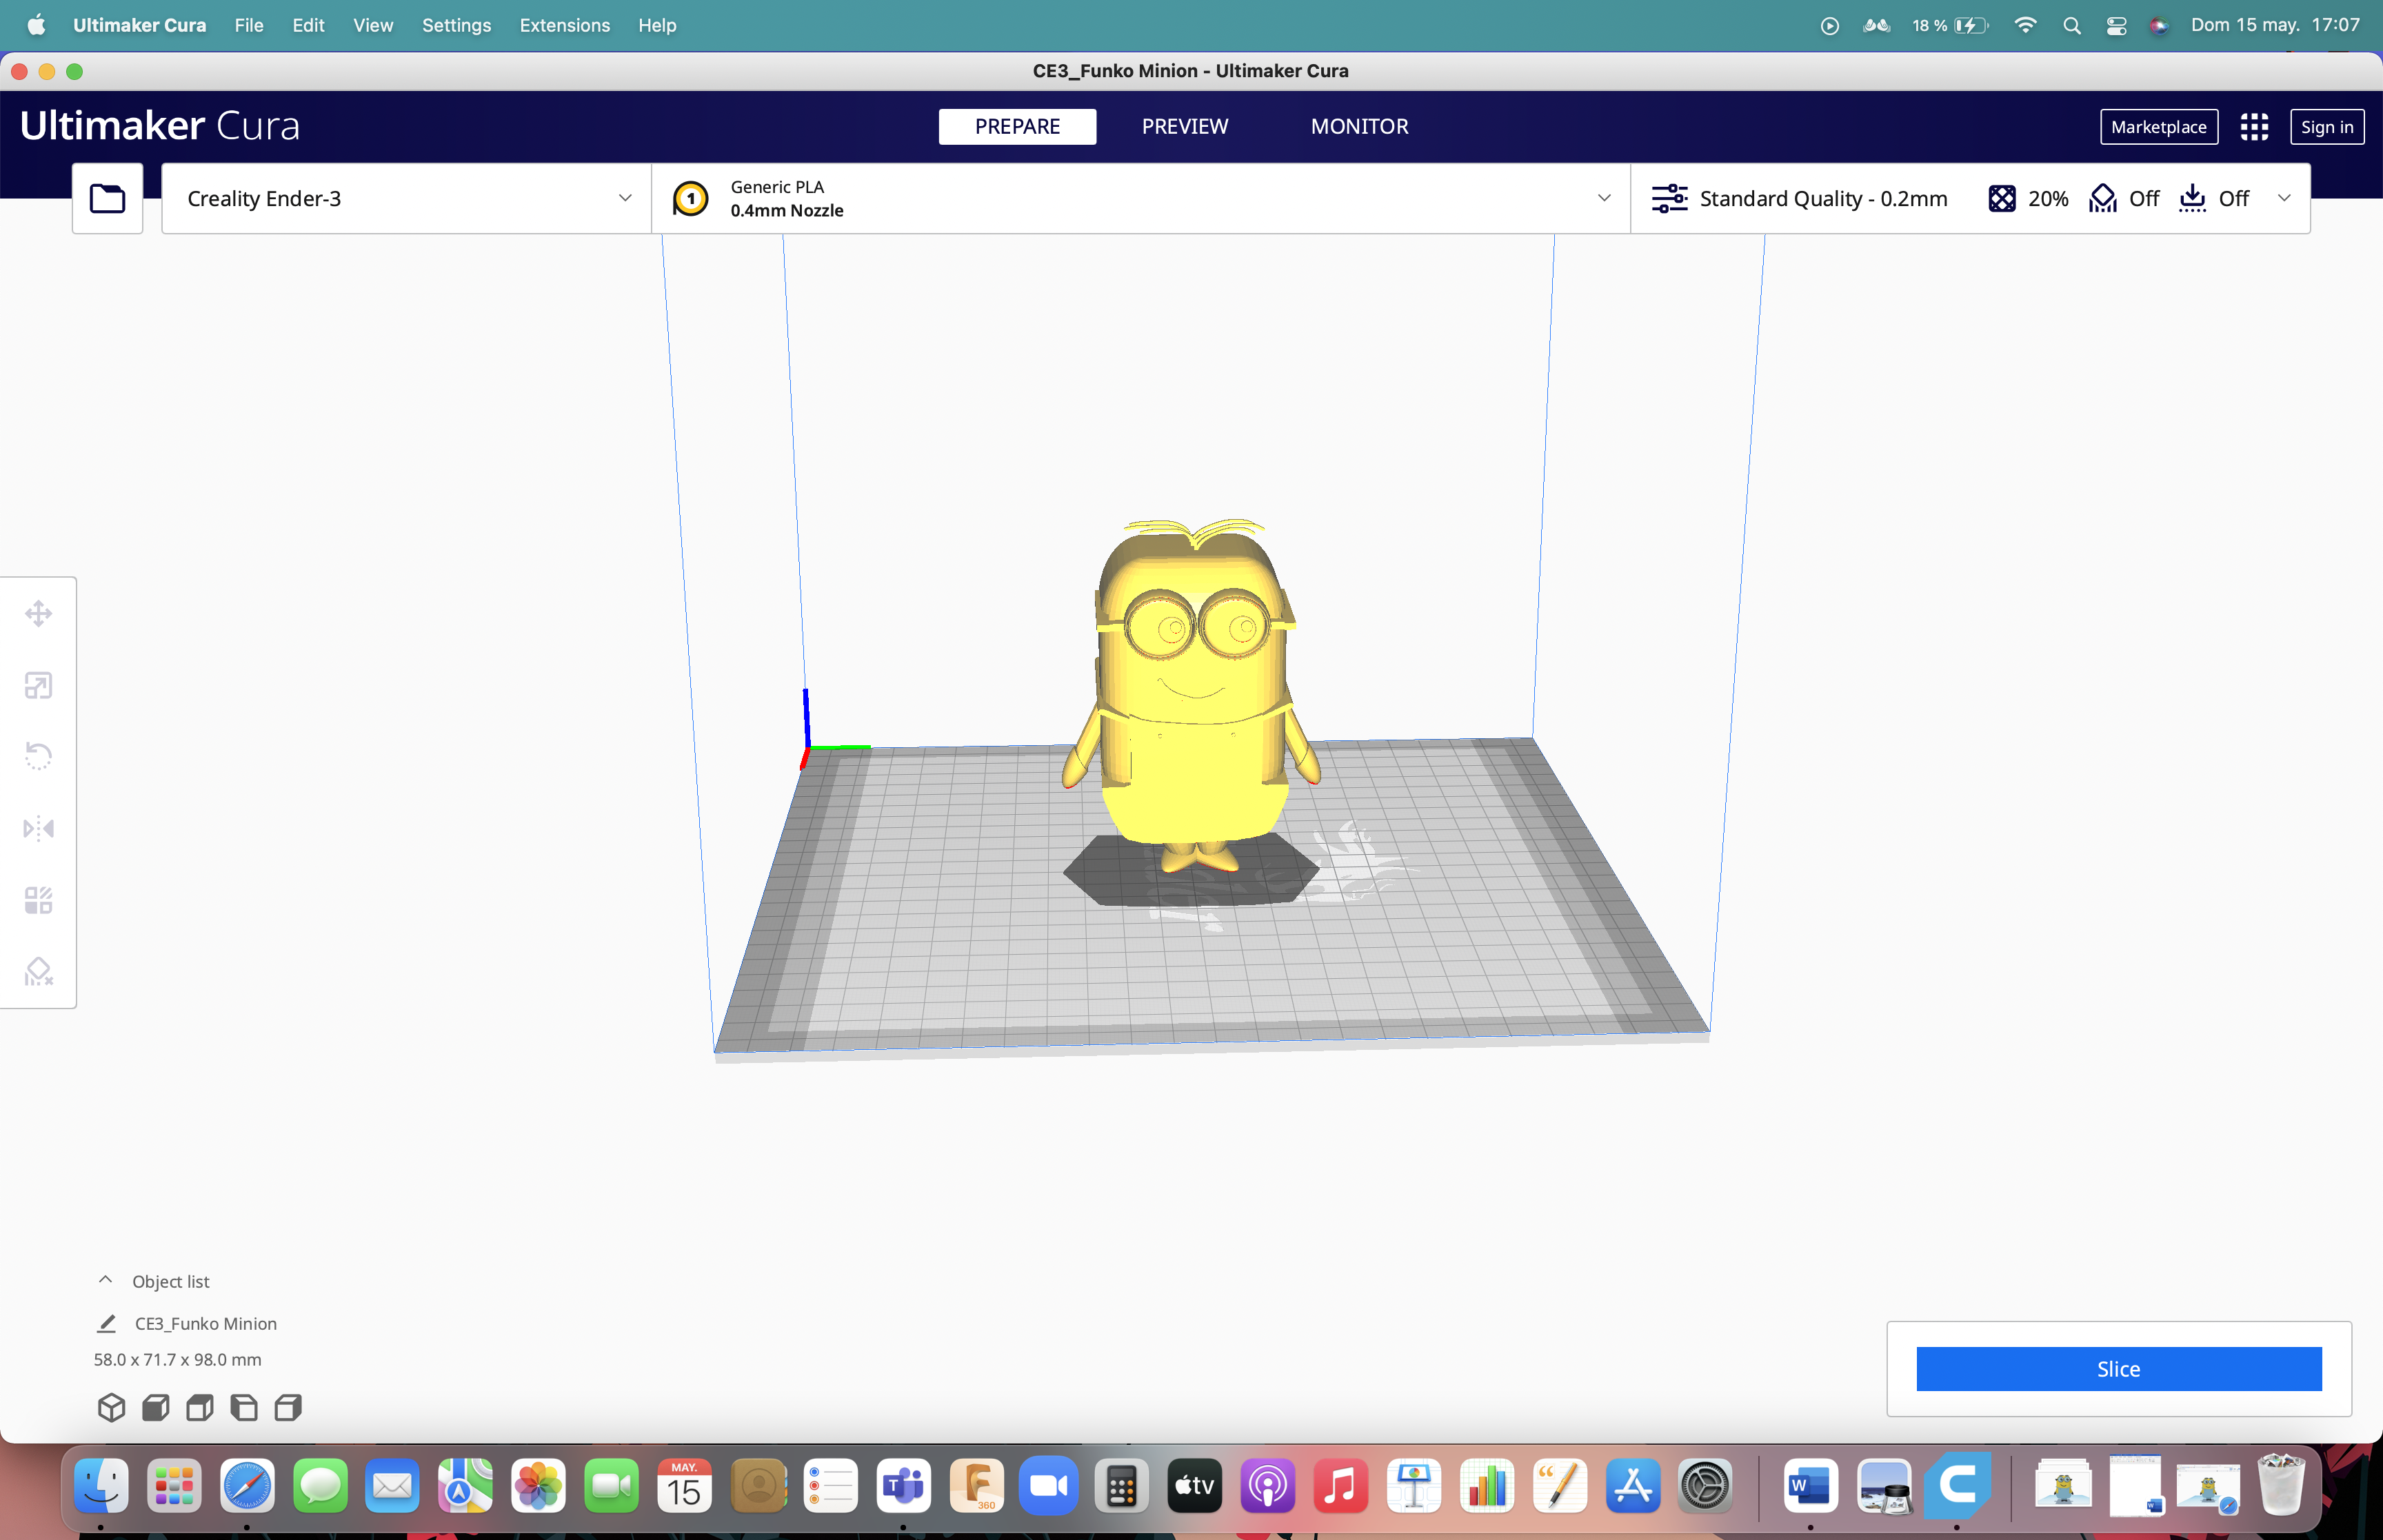Open the Extensions menu
This screenshot has width=2383, height=1540.
click(564, 26)
